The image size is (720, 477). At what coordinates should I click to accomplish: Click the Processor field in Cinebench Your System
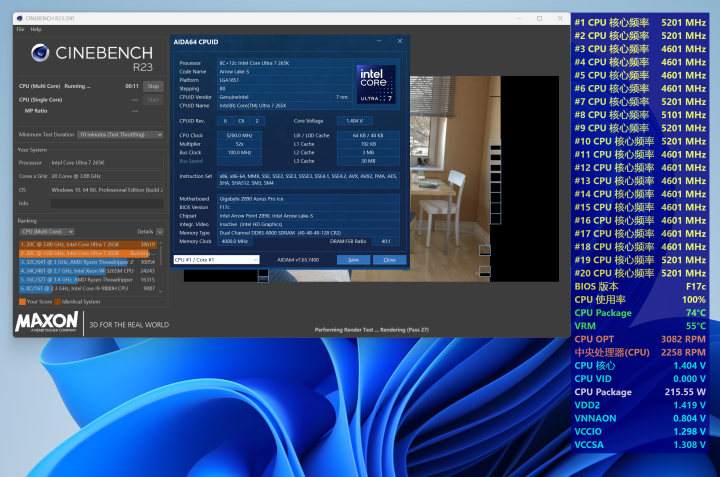107,163
